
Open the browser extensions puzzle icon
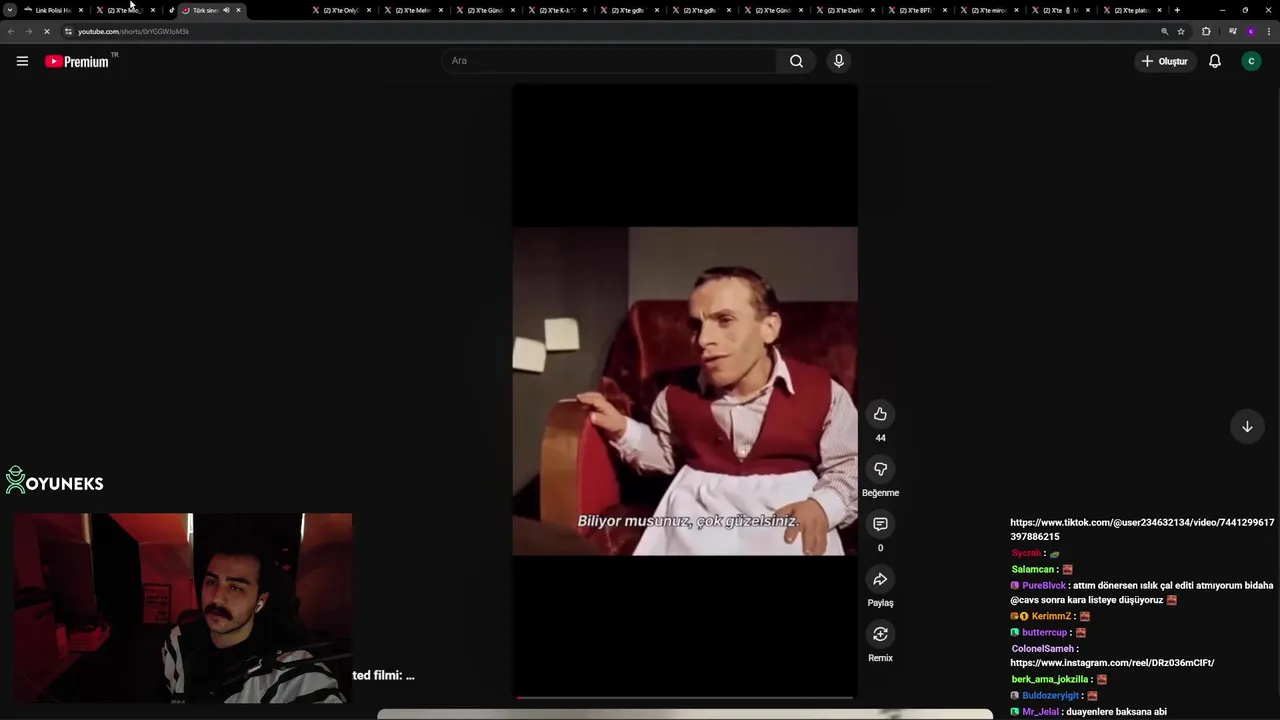(x=1206, y=31)
